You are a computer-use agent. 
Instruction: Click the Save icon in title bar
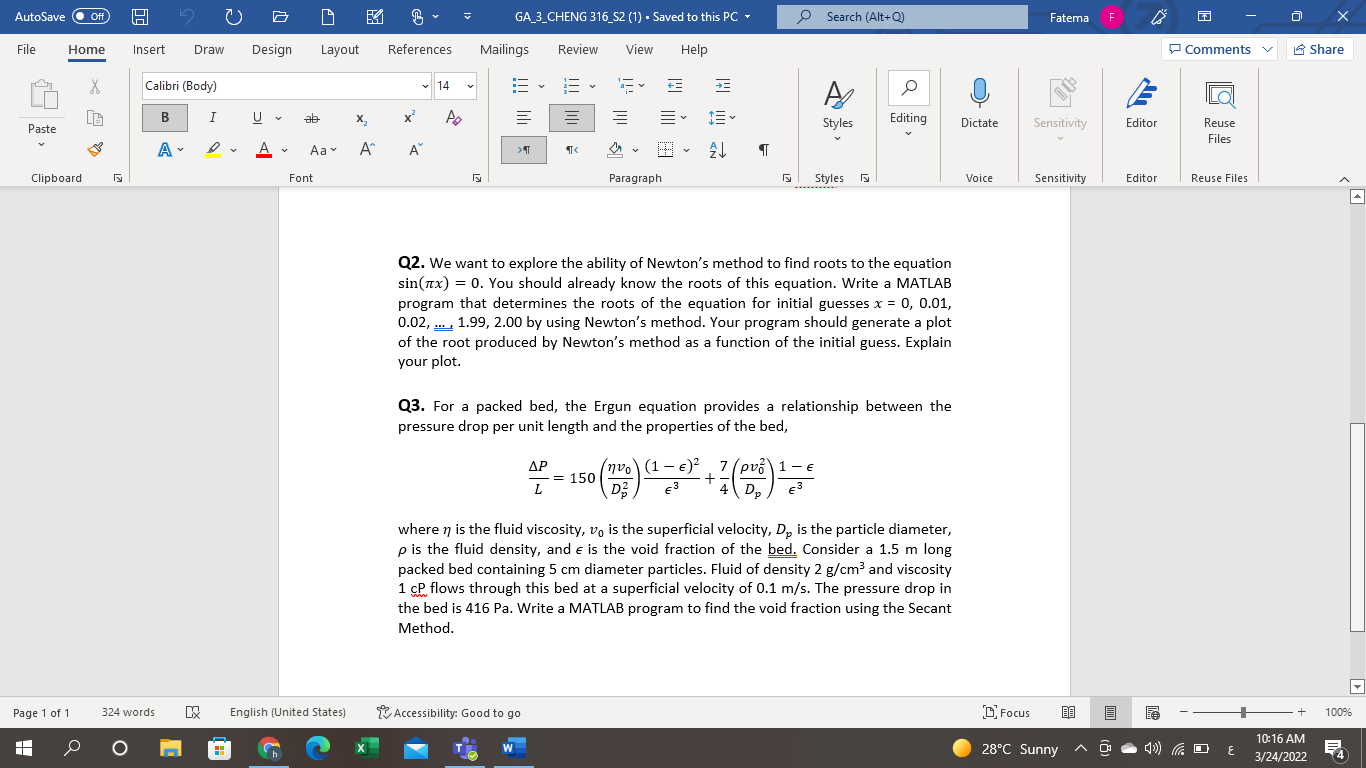[x=142, y=17]
